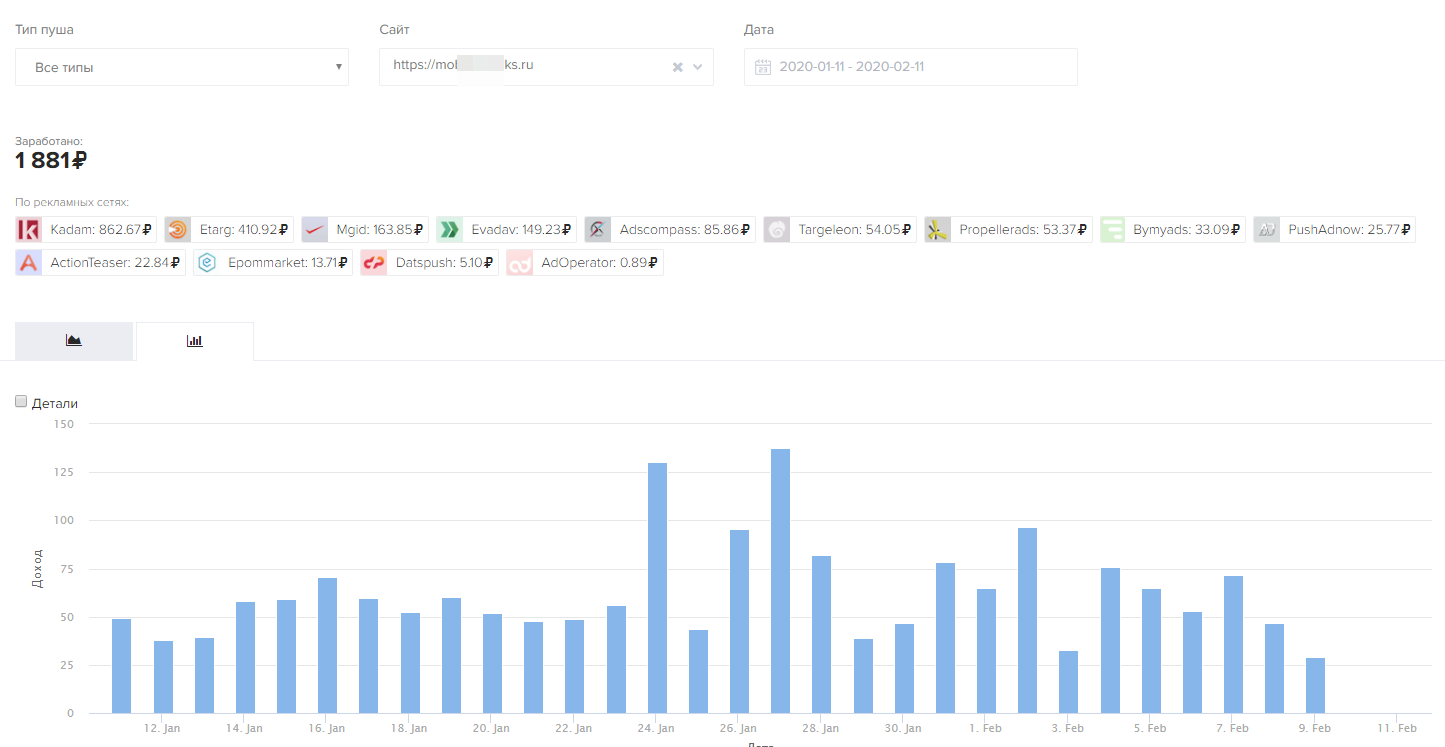Switch to the bar chart tab
Image resolution: width=1445 pixels, height=747 pixels.
[195, 341]
